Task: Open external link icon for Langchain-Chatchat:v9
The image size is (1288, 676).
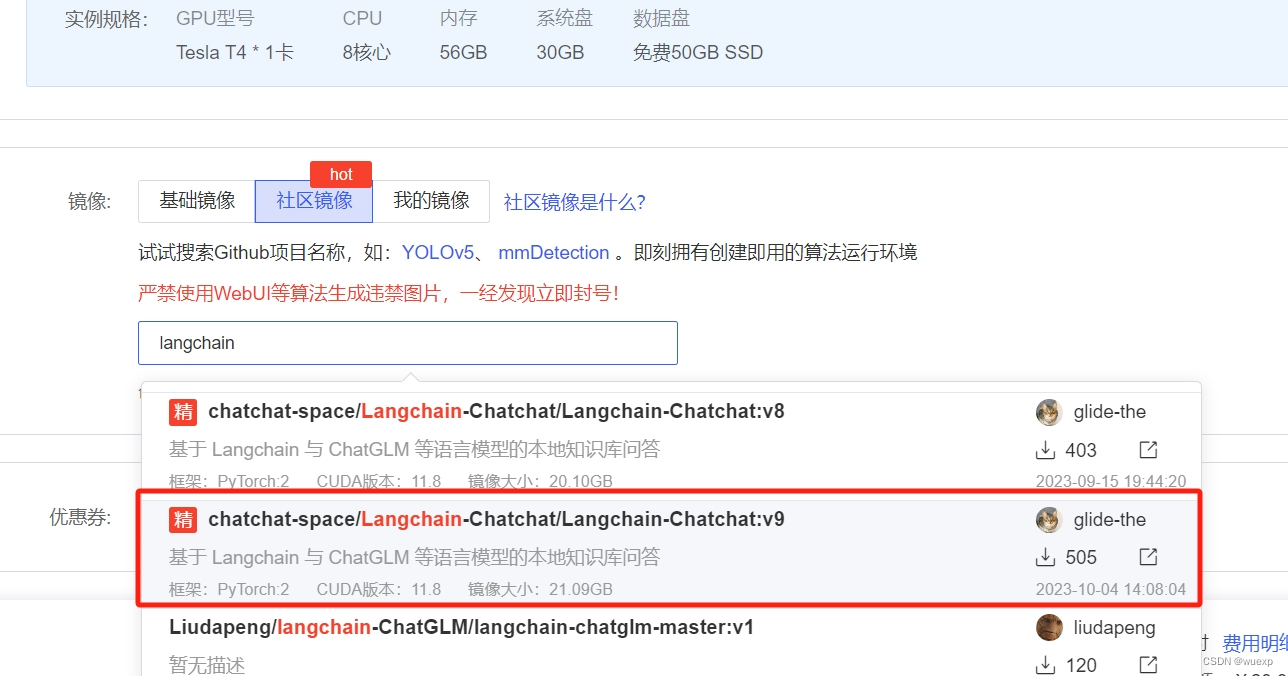Action: point(1147,557)
